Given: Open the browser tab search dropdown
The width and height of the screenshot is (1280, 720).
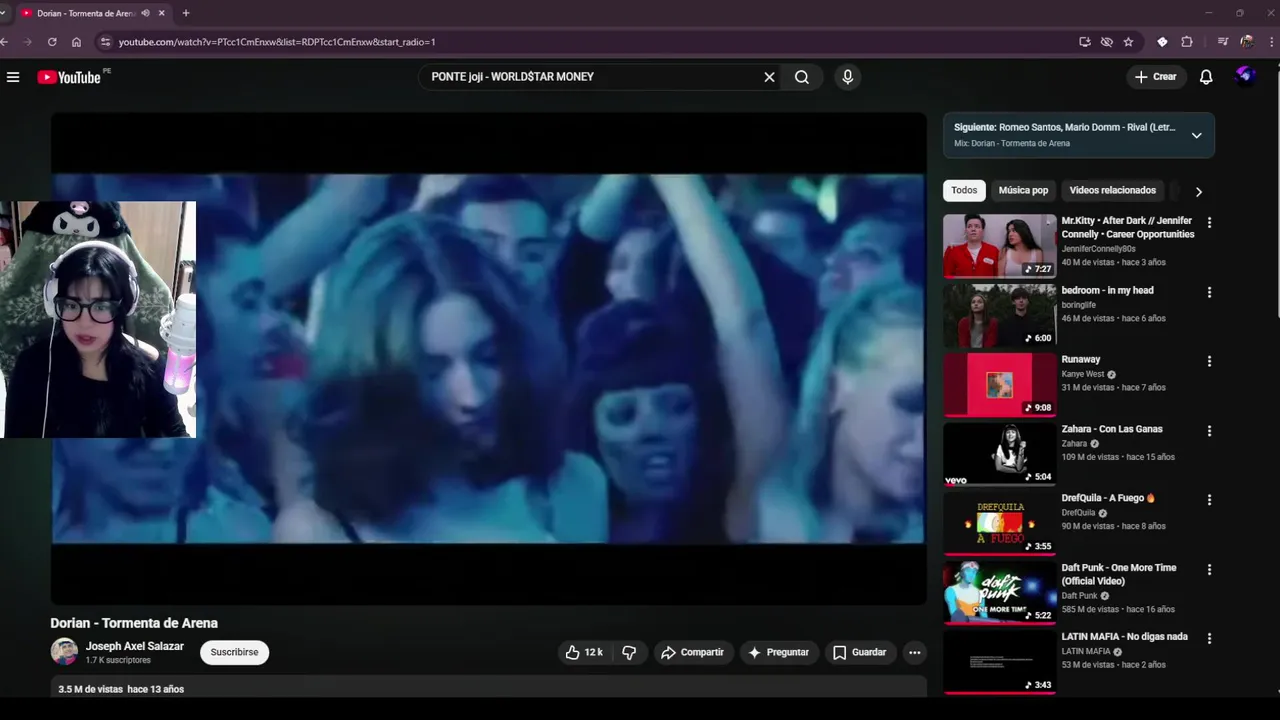Looking at the screenshot, I should click(3, 13).
